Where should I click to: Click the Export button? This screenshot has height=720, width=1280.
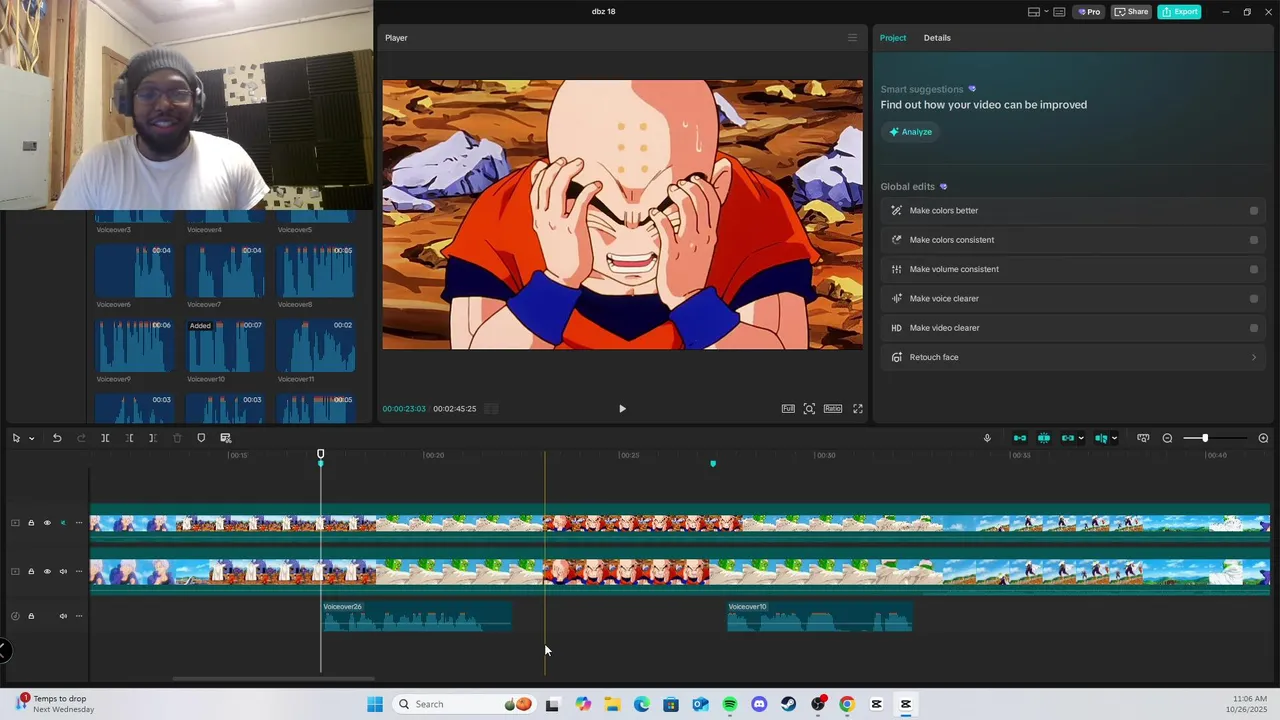pyautogui.click(x=1179, y=12)
